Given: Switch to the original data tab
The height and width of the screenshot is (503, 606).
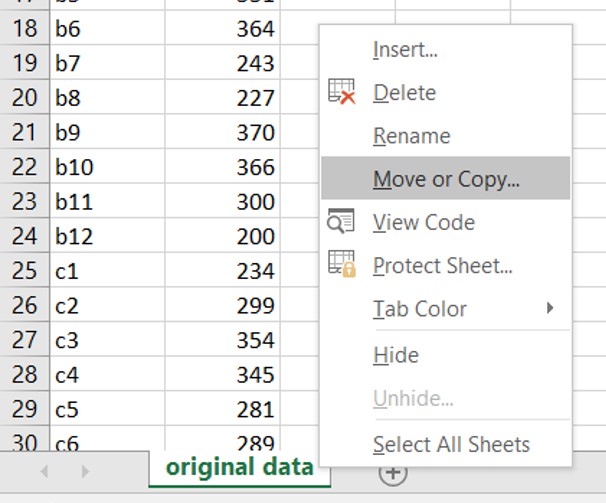Looking at the screenshot, I should pyautogui.click(x=239, y=466).
